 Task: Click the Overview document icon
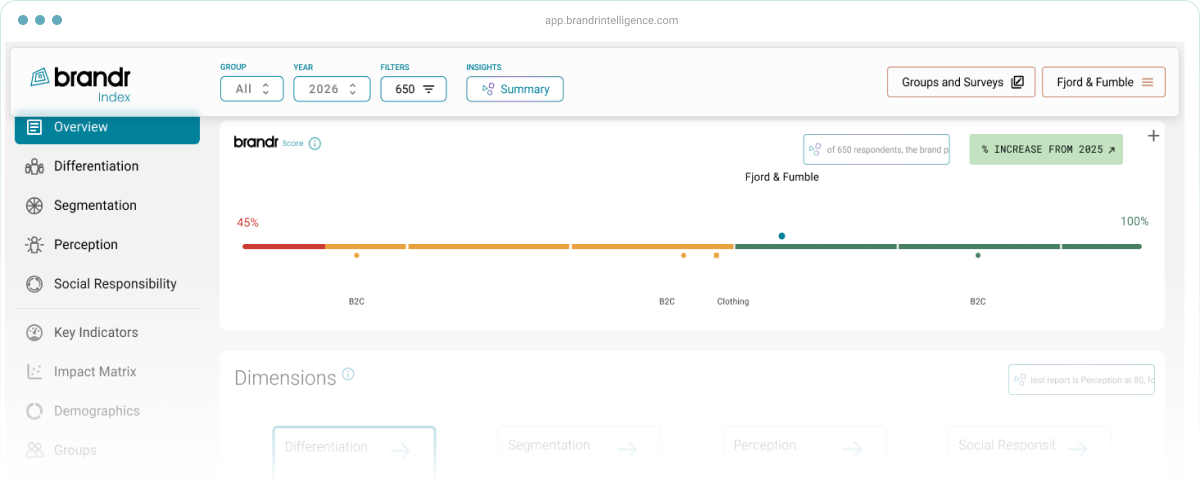(34, 127)
